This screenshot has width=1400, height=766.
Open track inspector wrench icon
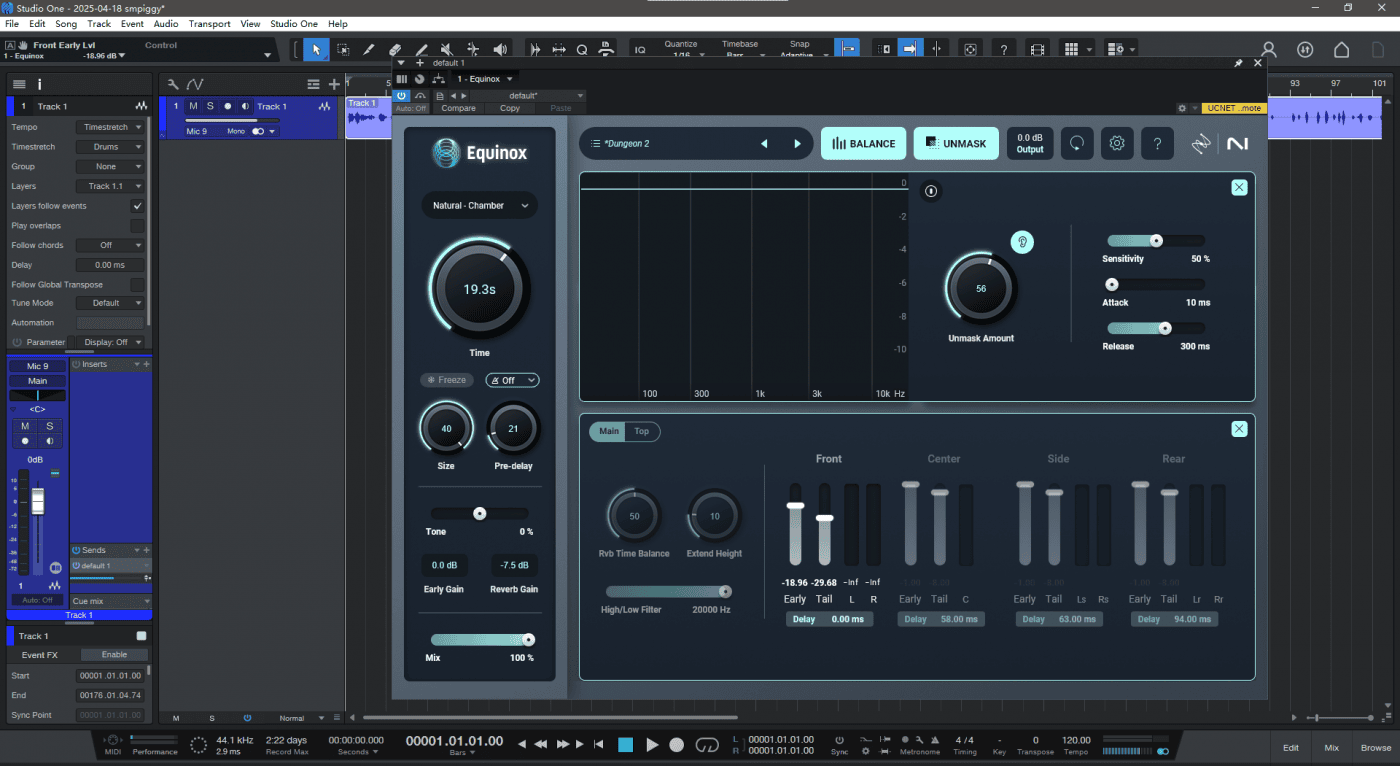point(173,84)
